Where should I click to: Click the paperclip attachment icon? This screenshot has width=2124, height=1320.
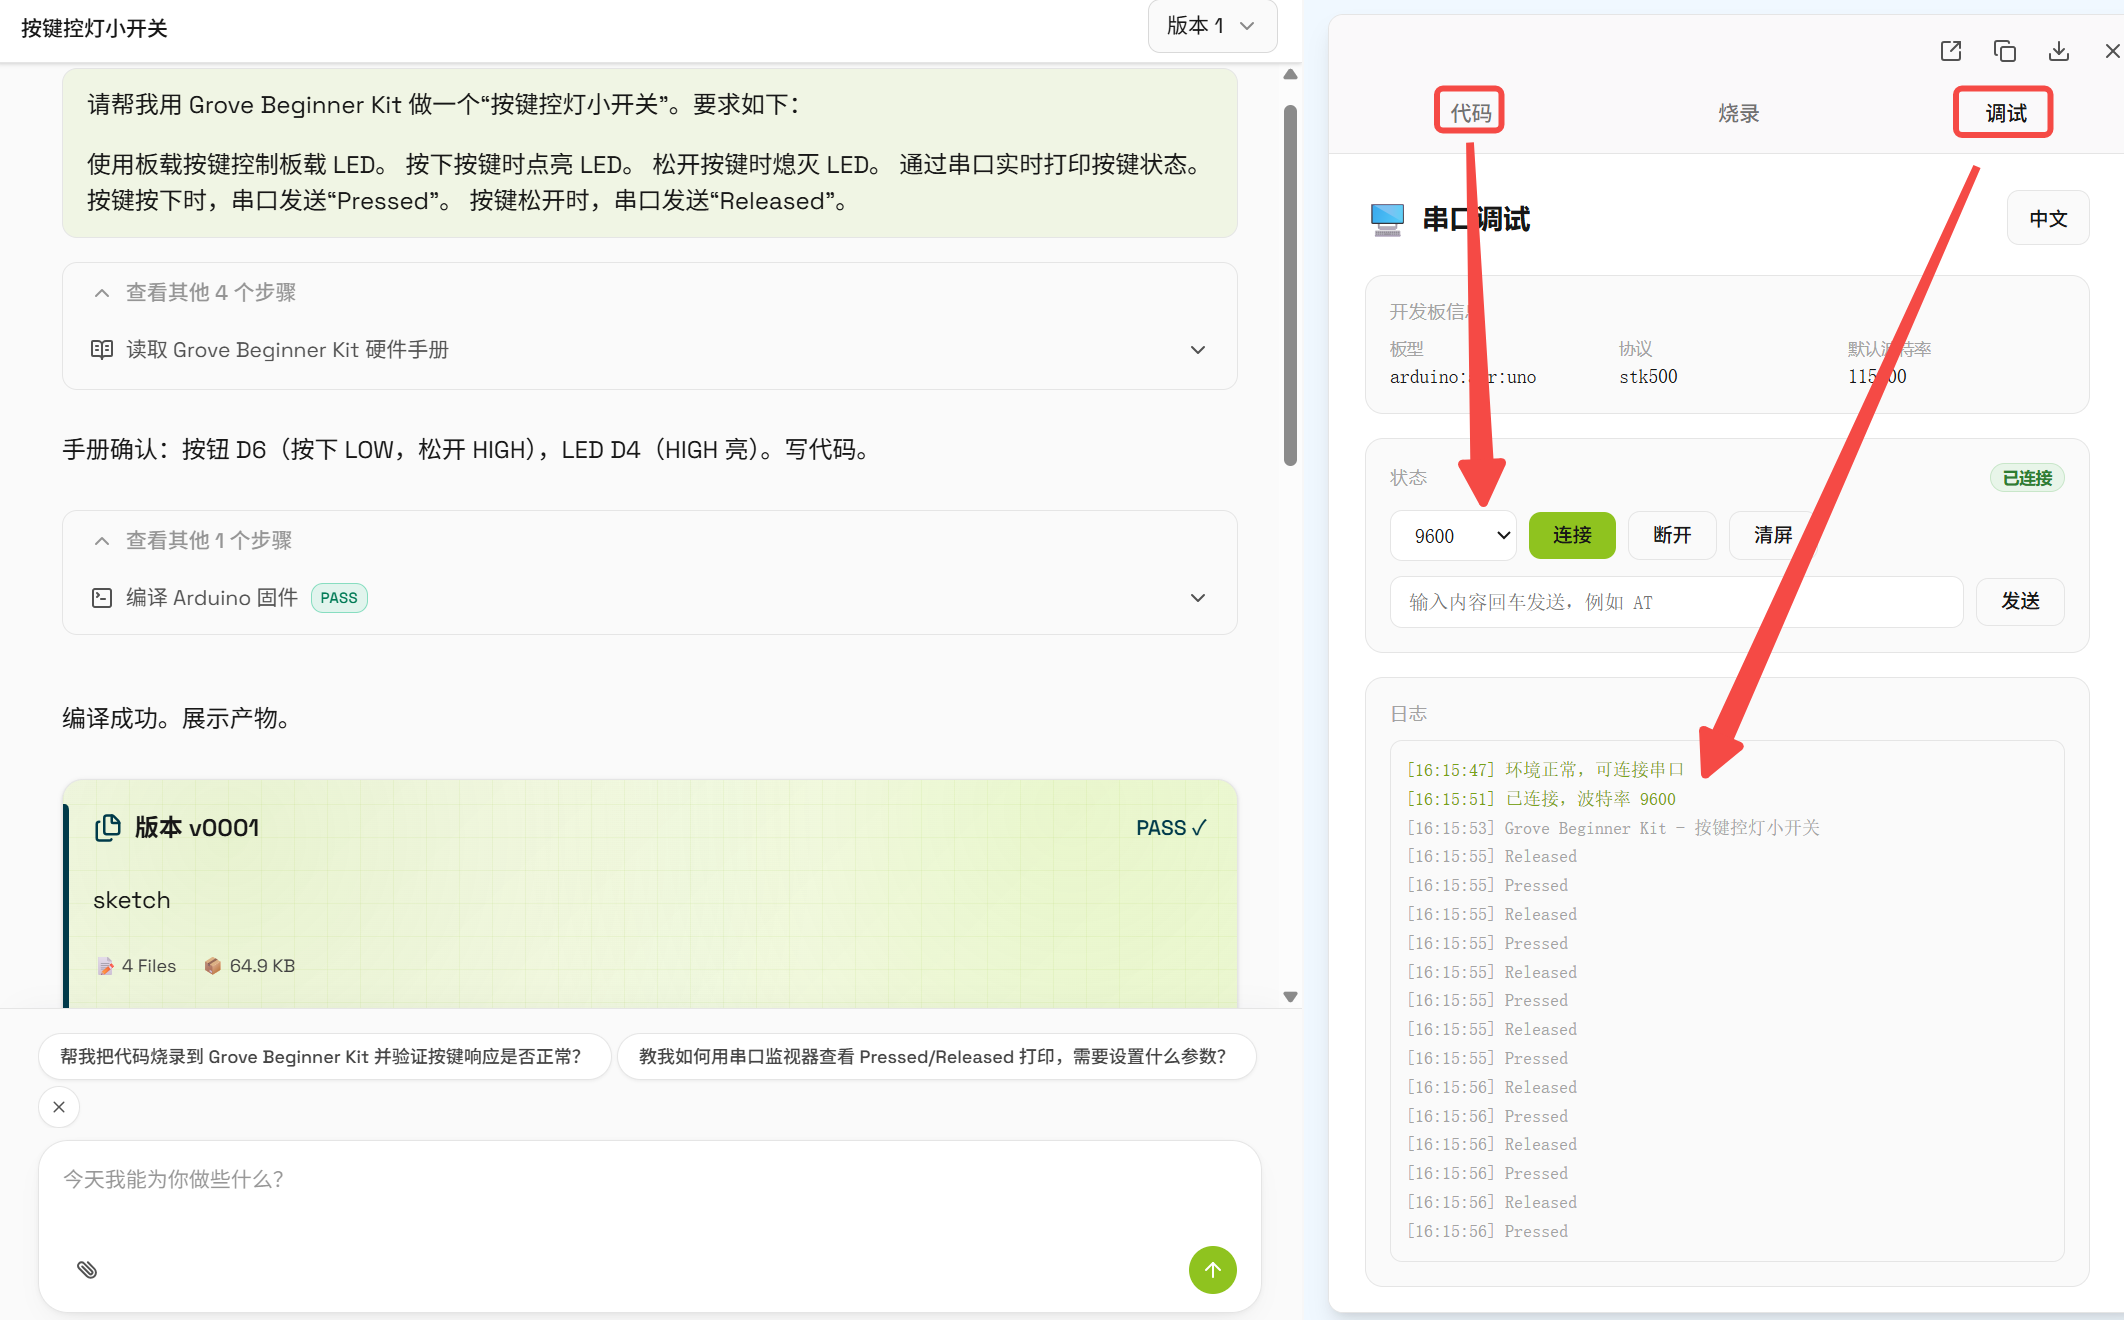[87, 1269]
